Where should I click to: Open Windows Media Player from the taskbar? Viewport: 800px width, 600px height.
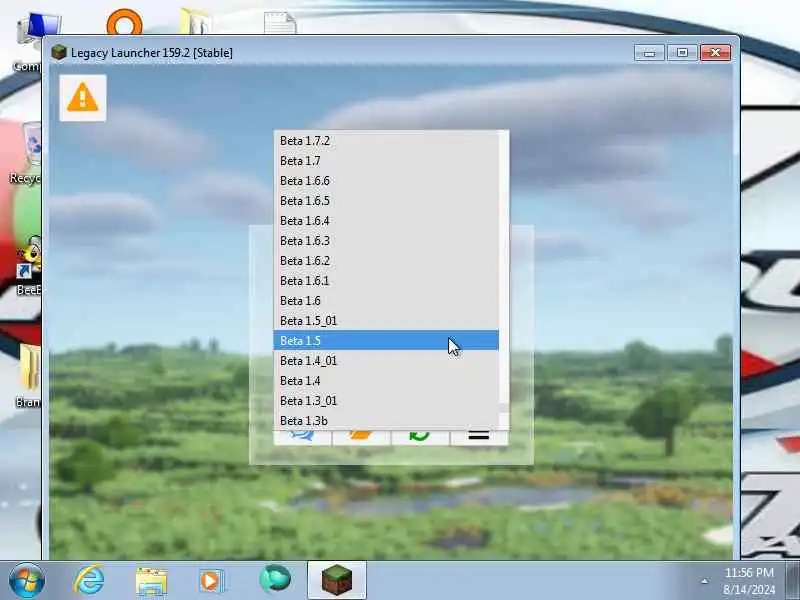click(212, 581)
